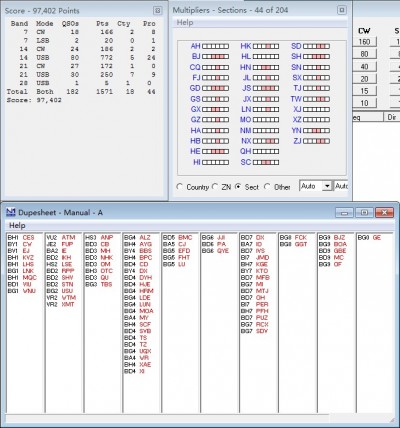The width and height of the screenshot is (400, 428).
Task: Click the N1MM icon in Dupesheet title bar
Action: pos(11,212)
